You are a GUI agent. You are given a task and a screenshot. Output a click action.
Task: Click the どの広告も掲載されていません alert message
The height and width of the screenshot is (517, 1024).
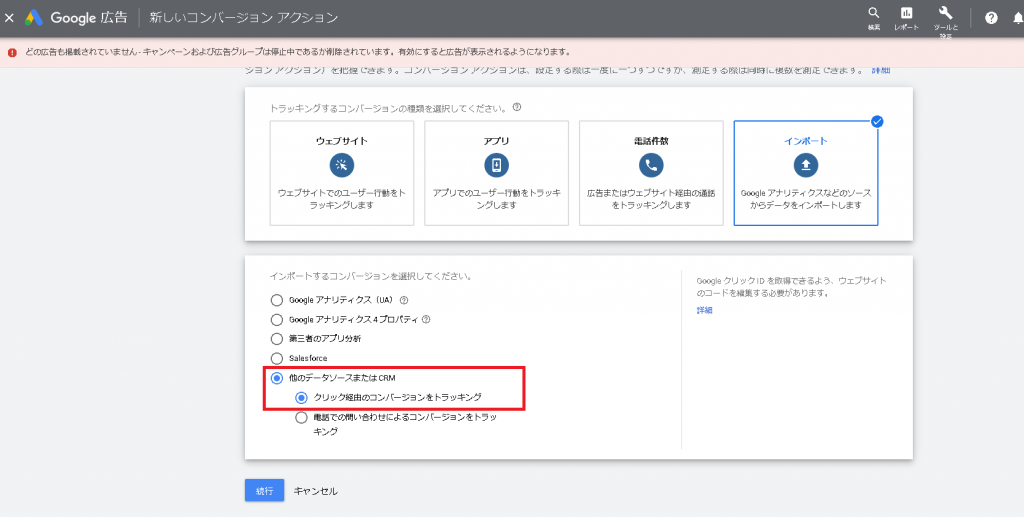[x=298, y=52]
